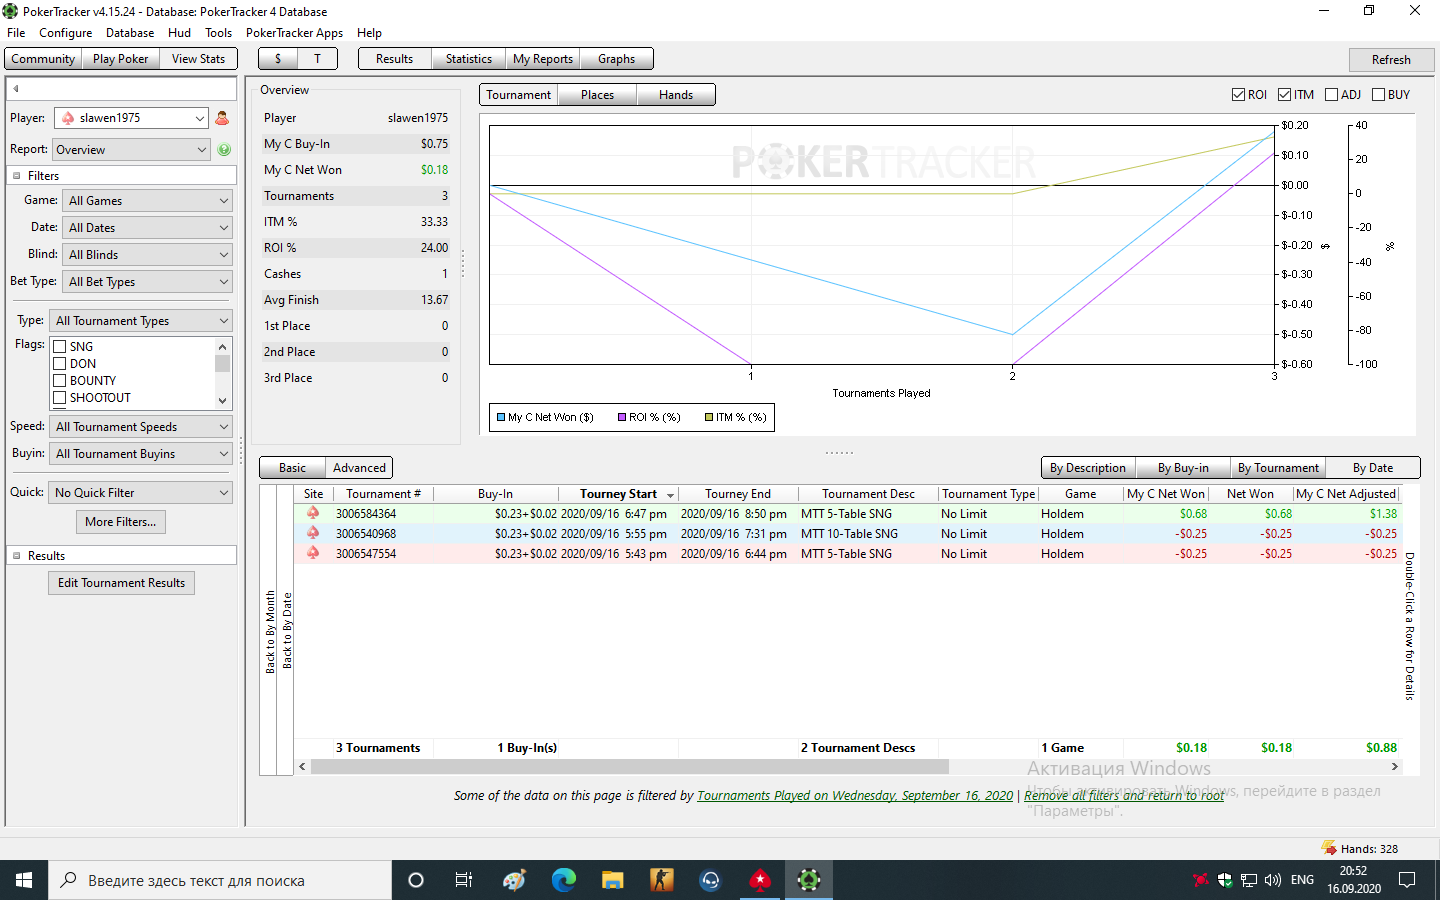
Task: Open the Tournament Buyins dropdown
Action: [x=141, y=454]
